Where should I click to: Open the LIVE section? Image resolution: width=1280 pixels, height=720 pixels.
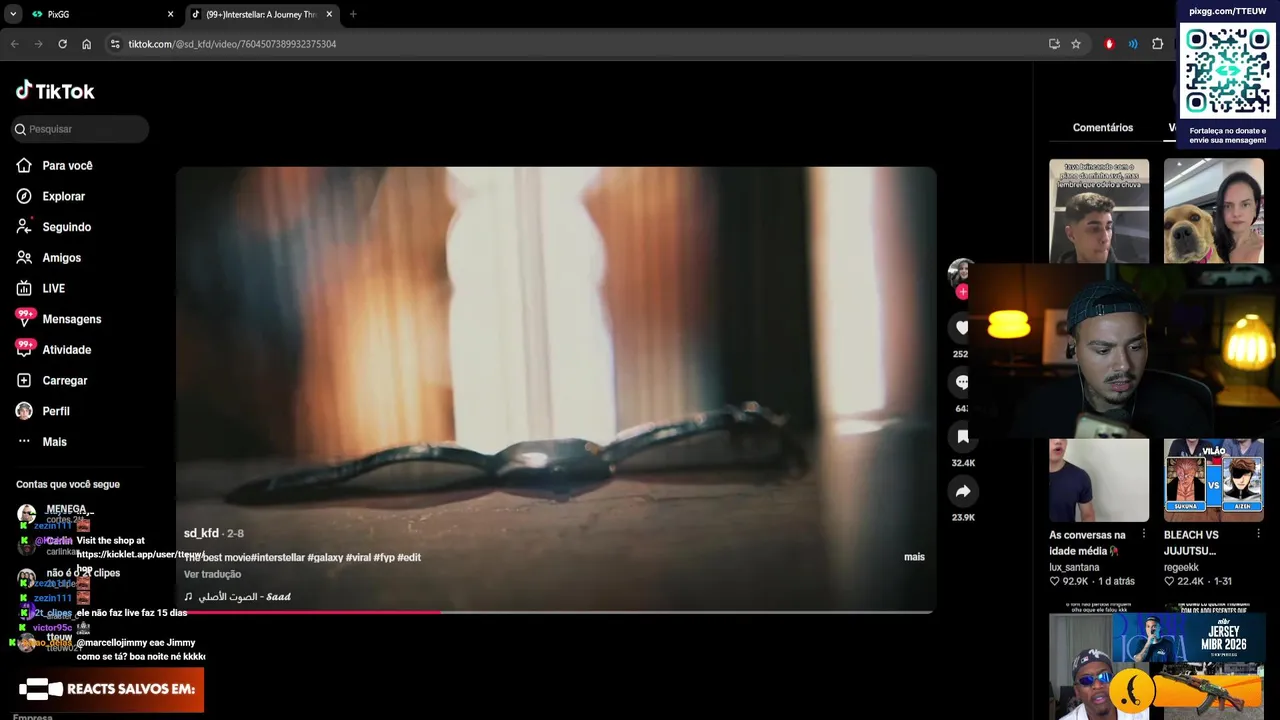(53, 288)
